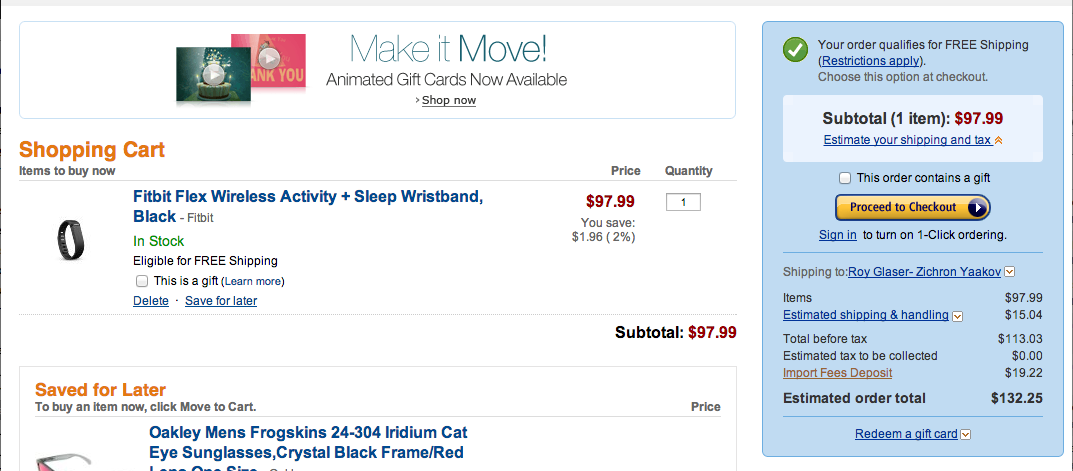Screen dimensions: 1073x471
Task: Click Sign in for 1-Click ordering
Action: [x=837, y=235]
